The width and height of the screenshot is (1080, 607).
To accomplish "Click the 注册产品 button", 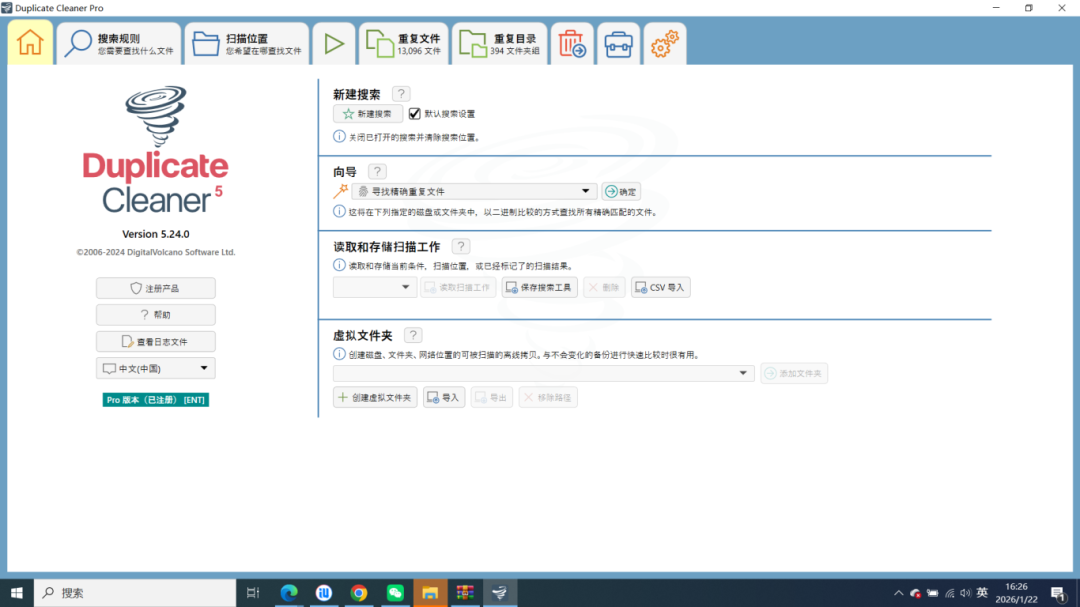I will pos(156,288).
